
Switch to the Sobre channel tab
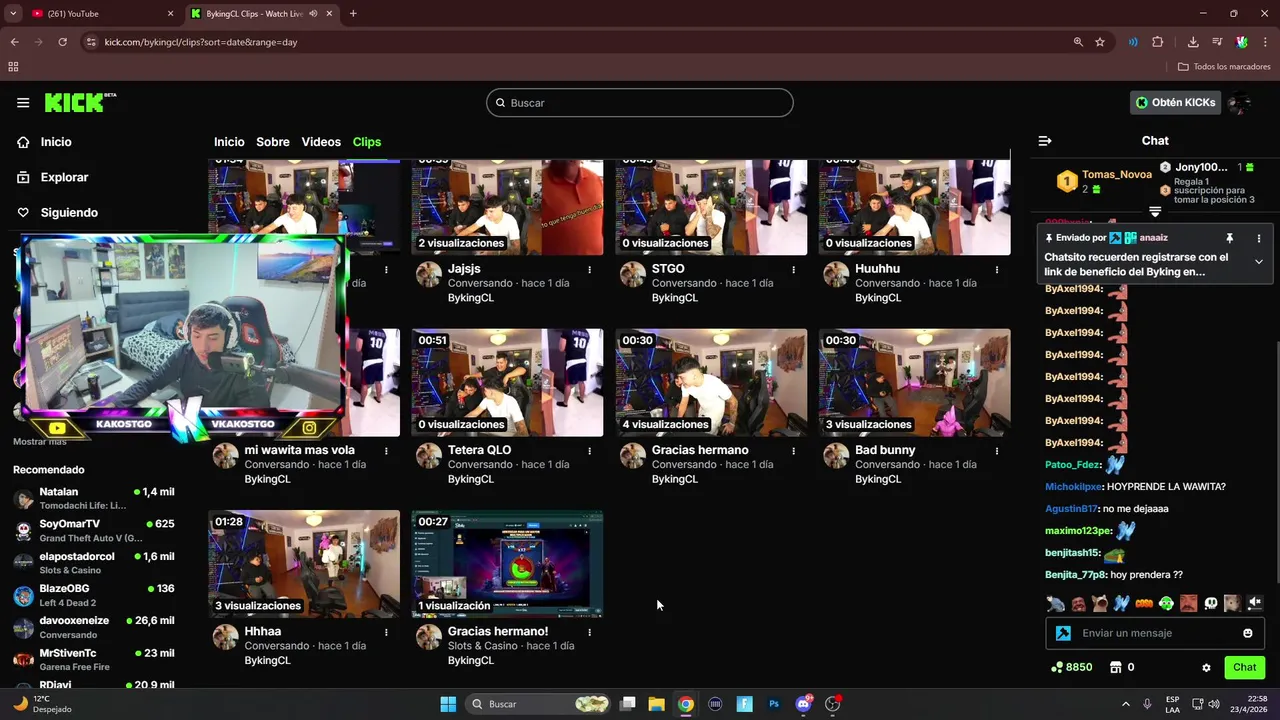click(x=273, y=142)
